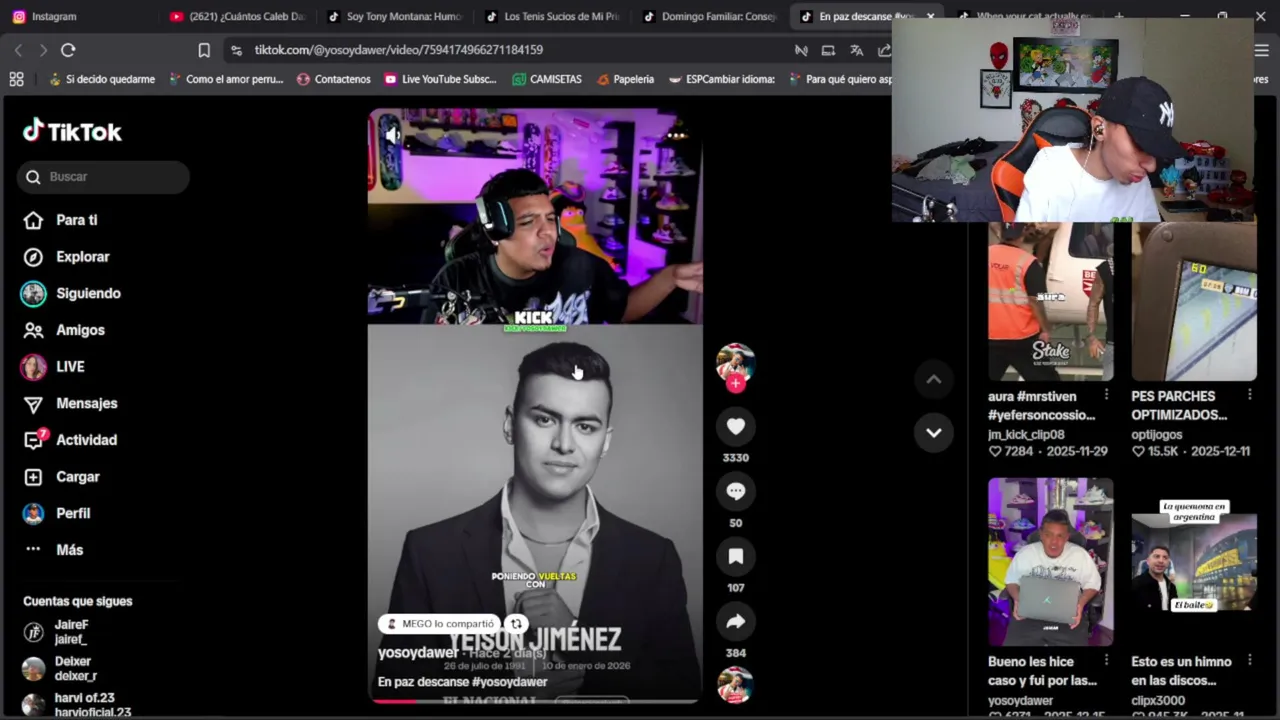Open ESPCambiar idioma bookmark
The height and width of the screenshot is (720, 1280).
pos(721,79)
